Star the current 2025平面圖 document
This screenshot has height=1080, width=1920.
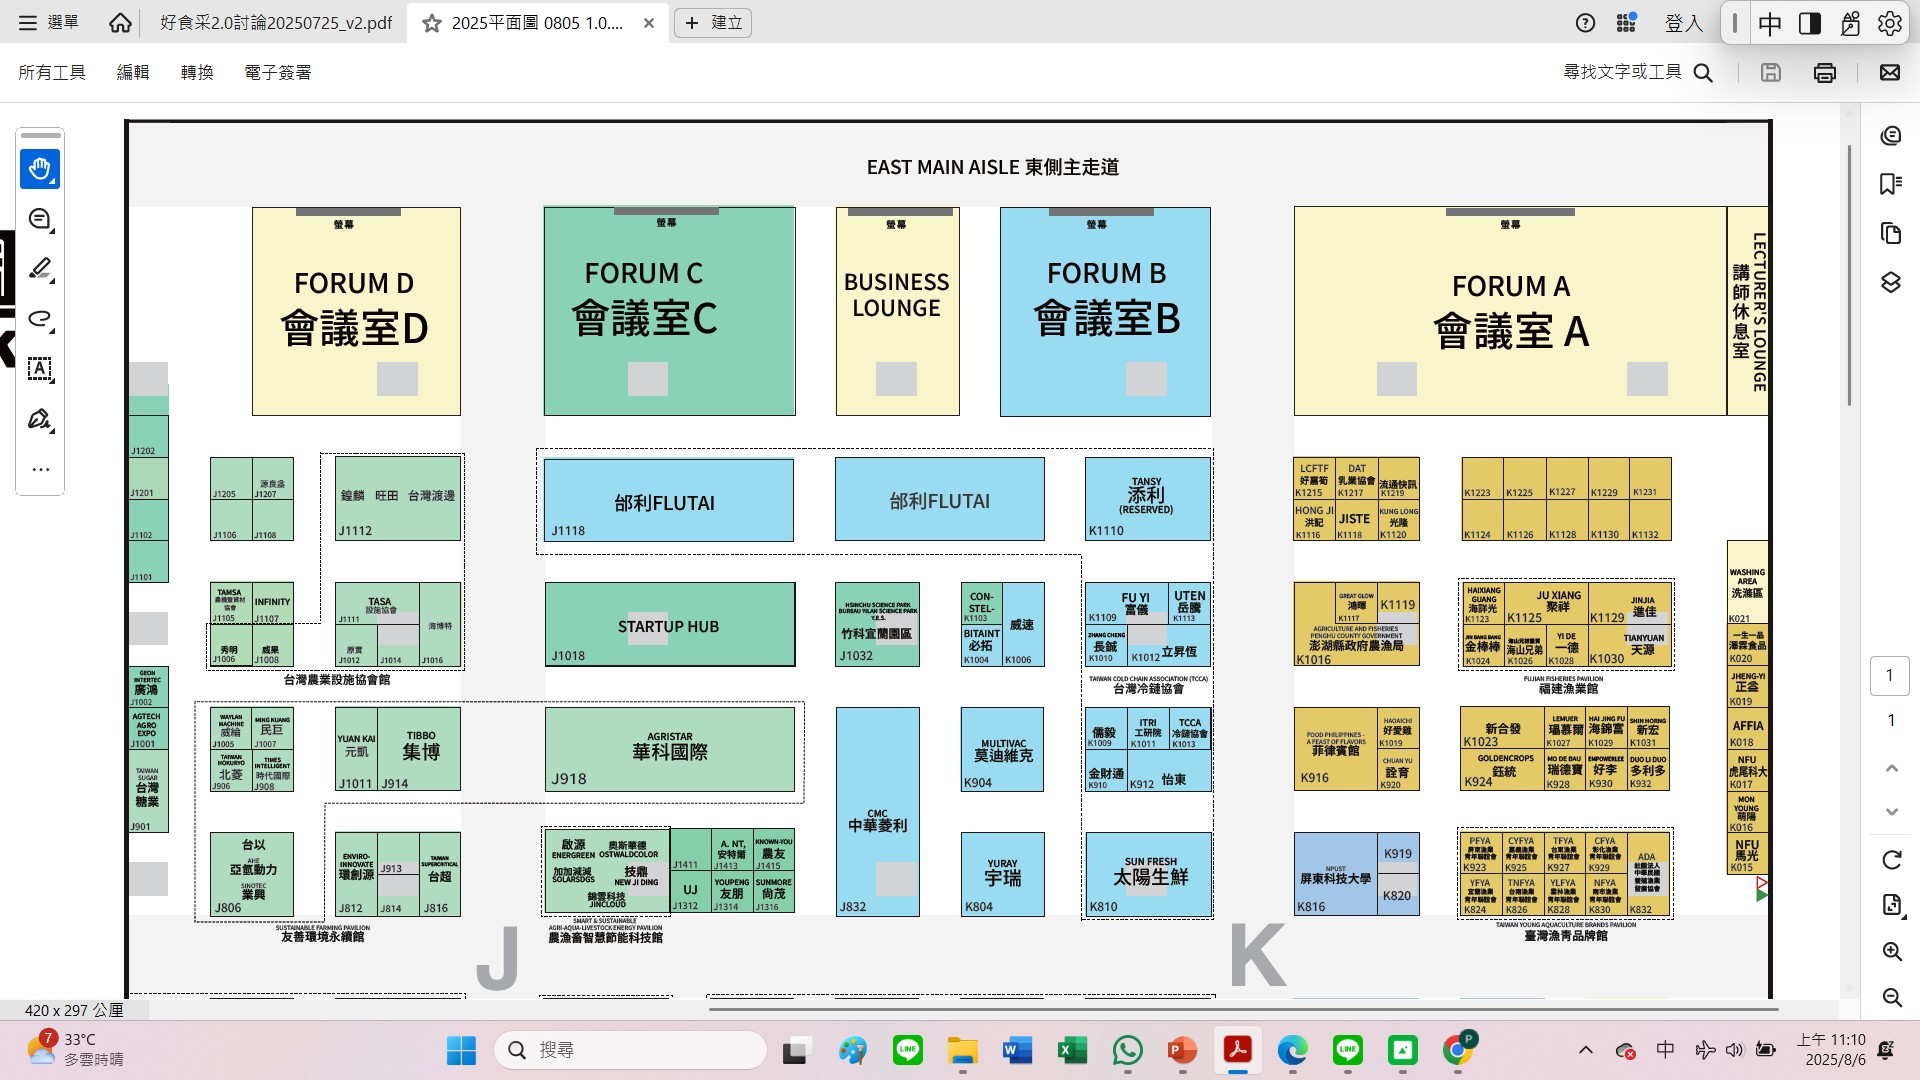(431, 22)
